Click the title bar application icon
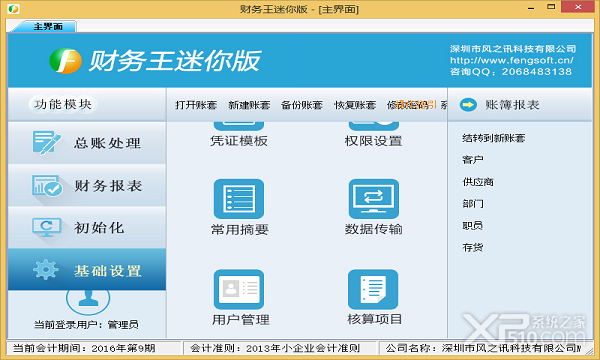 click(x=13, y=8)
